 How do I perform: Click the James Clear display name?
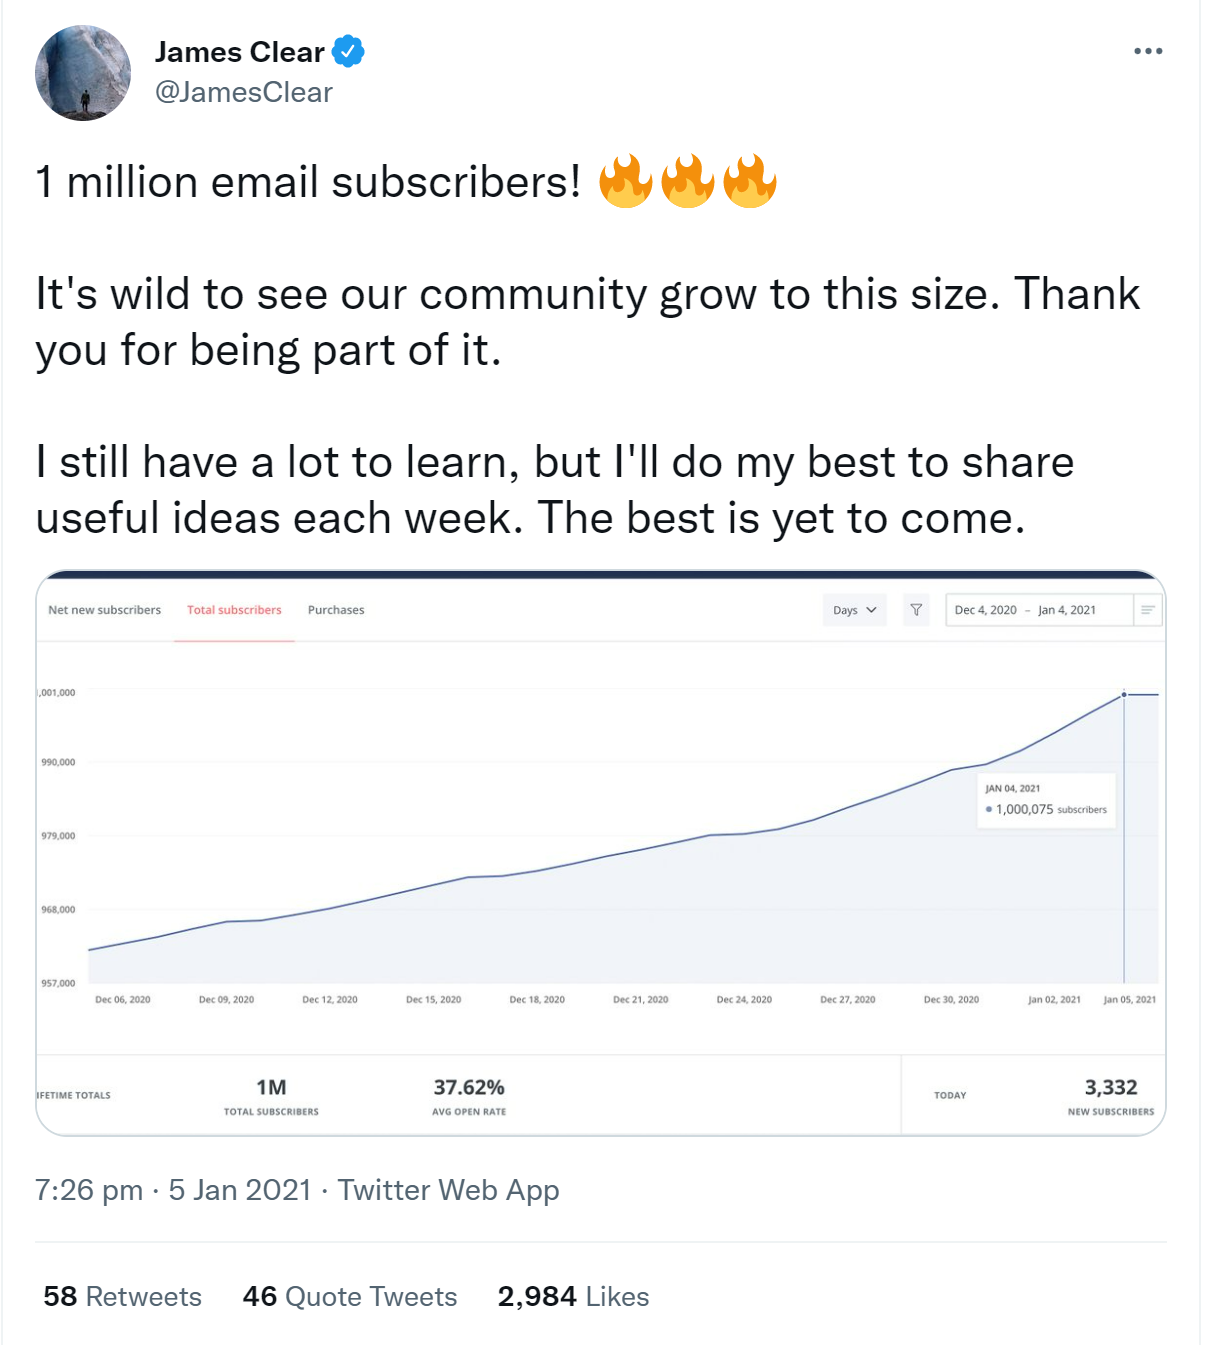[240, 52]
